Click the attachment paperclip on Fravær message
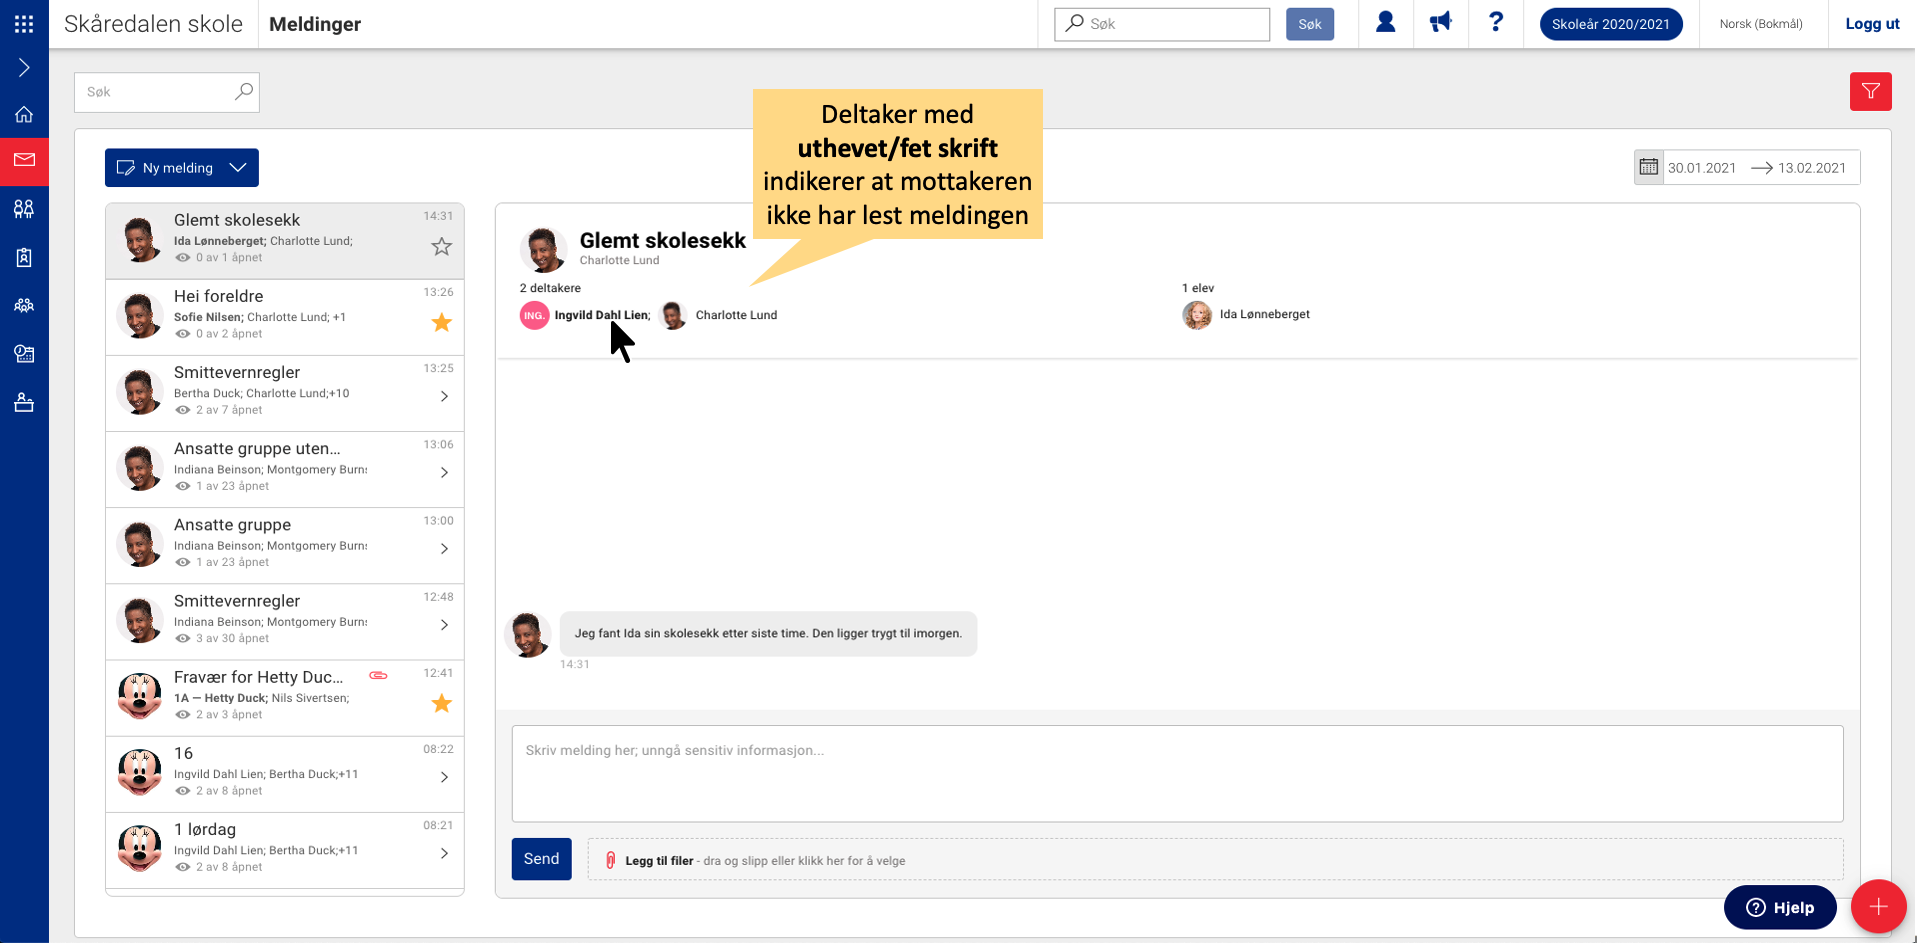Screen dimensions: 1917x943 (378, 676)
